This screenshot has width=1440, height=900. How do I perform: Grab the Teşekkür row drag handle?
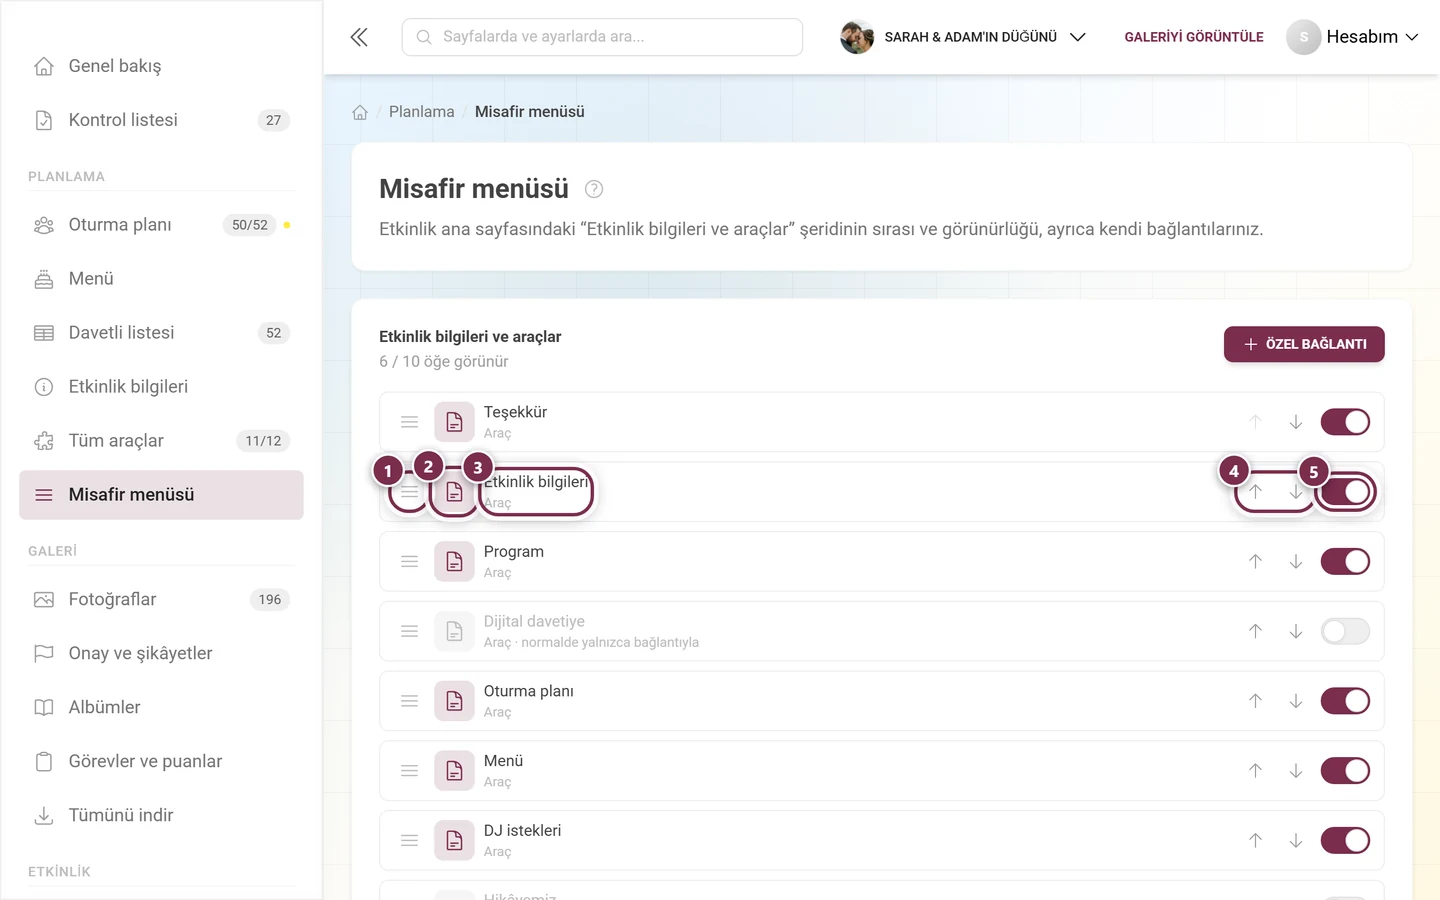[409, 422]
